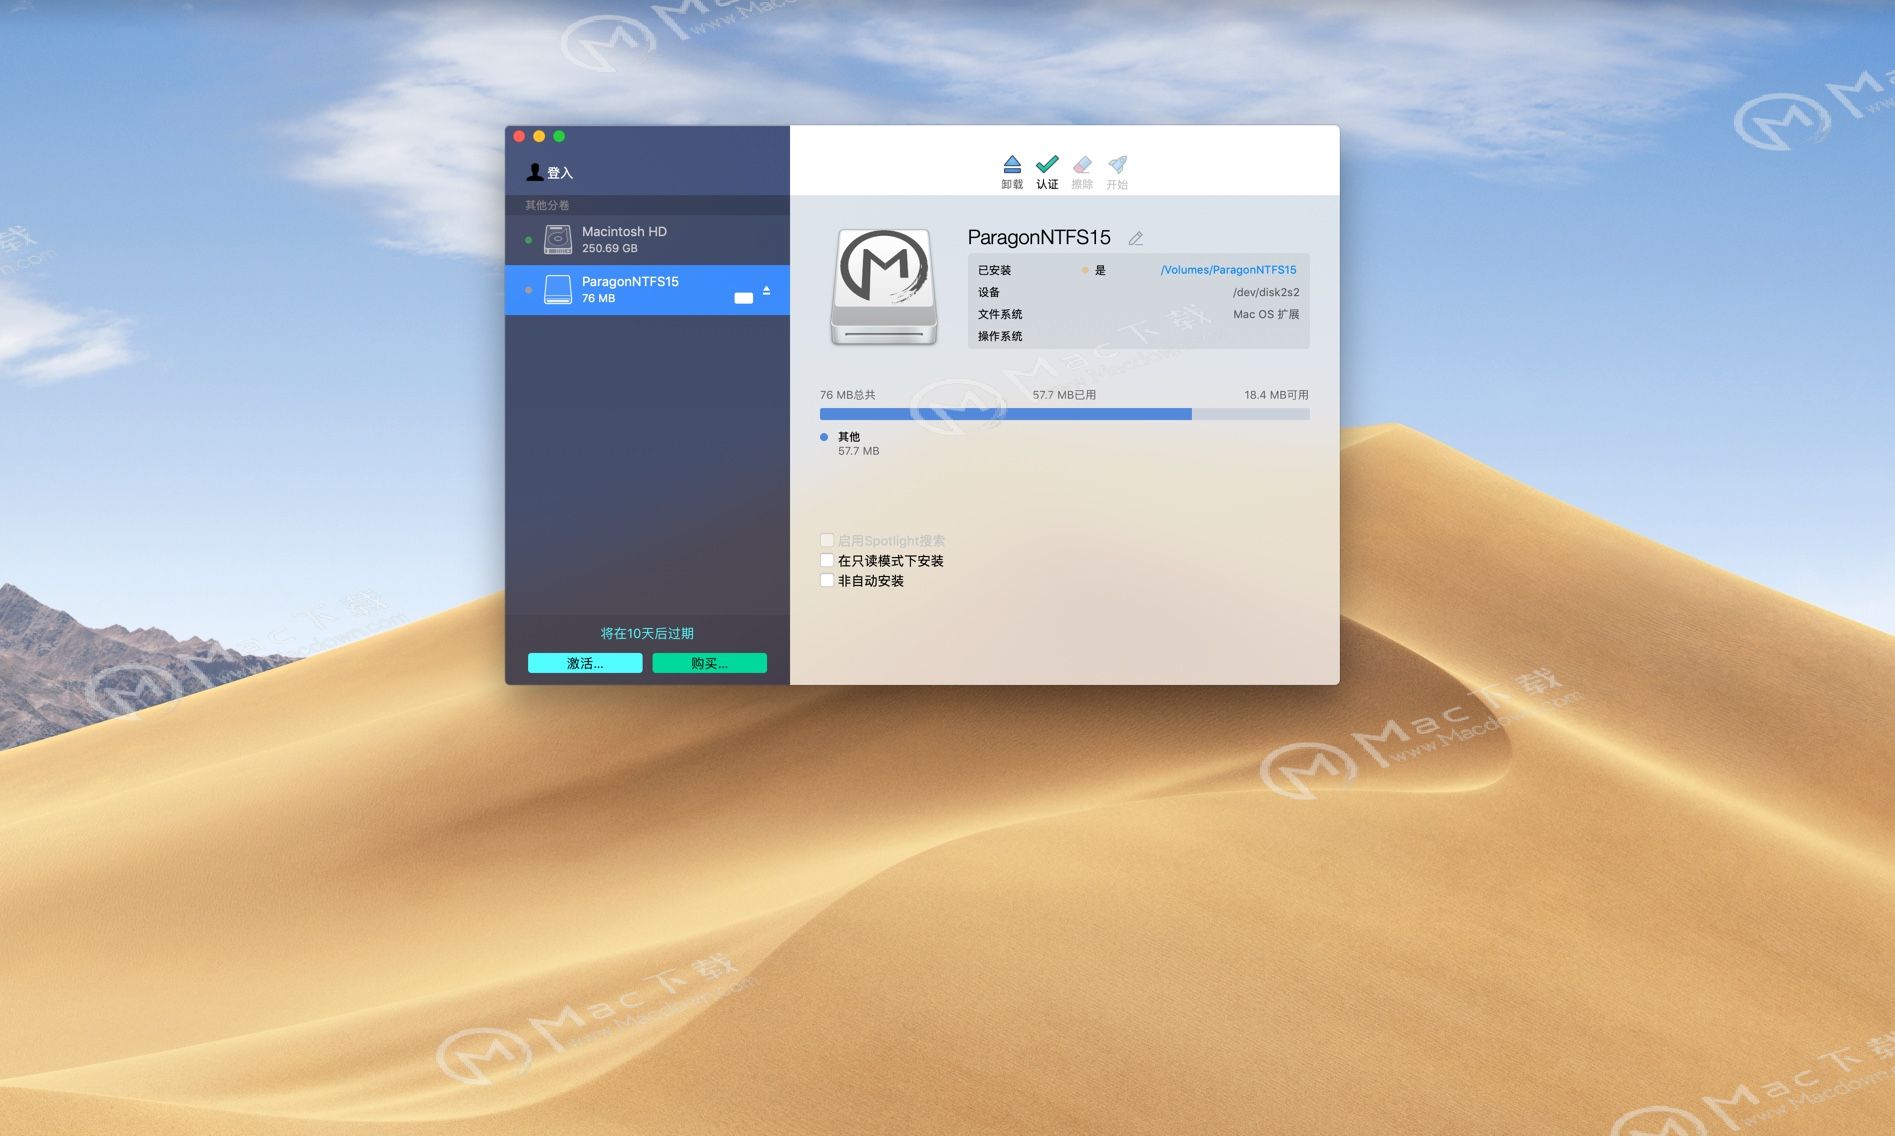Open the /Volumes/ParagonNTFS15 path link

tap(1228, 270)
